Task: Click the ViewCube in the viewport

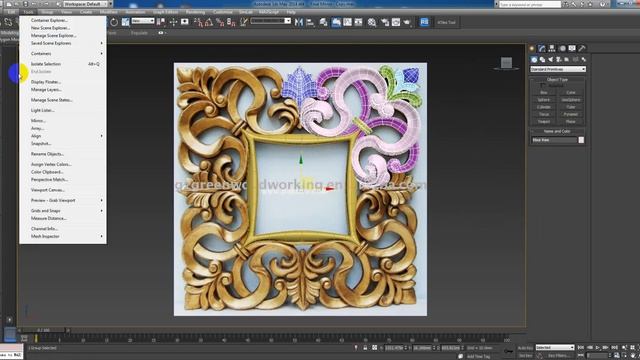Action: [x=507, y=63]
